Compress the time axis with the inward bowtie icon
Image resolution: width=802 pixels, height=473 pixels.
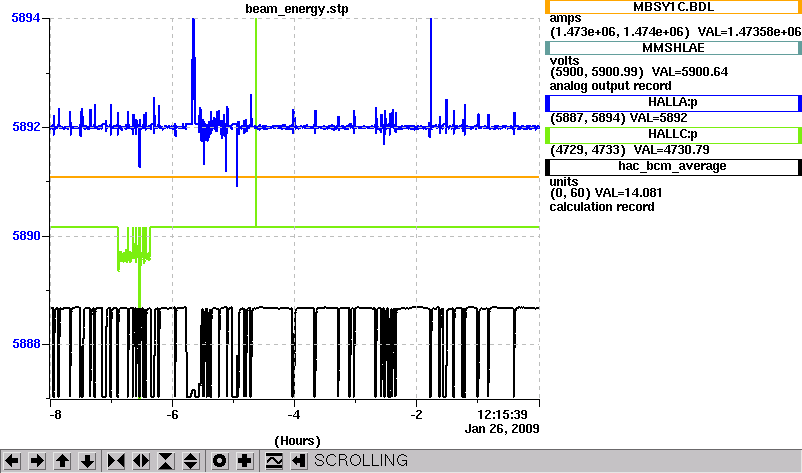coord(116,461)
